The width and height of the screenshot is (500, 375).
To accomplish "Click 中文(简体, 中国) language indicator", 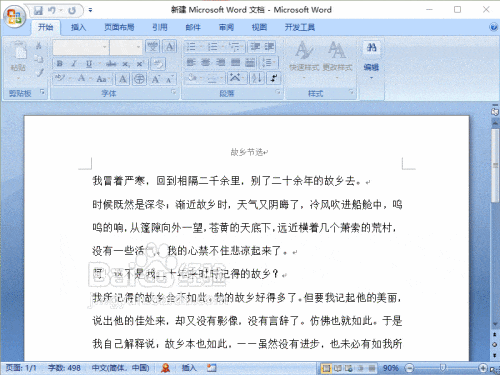I will (x=120, y=368).
